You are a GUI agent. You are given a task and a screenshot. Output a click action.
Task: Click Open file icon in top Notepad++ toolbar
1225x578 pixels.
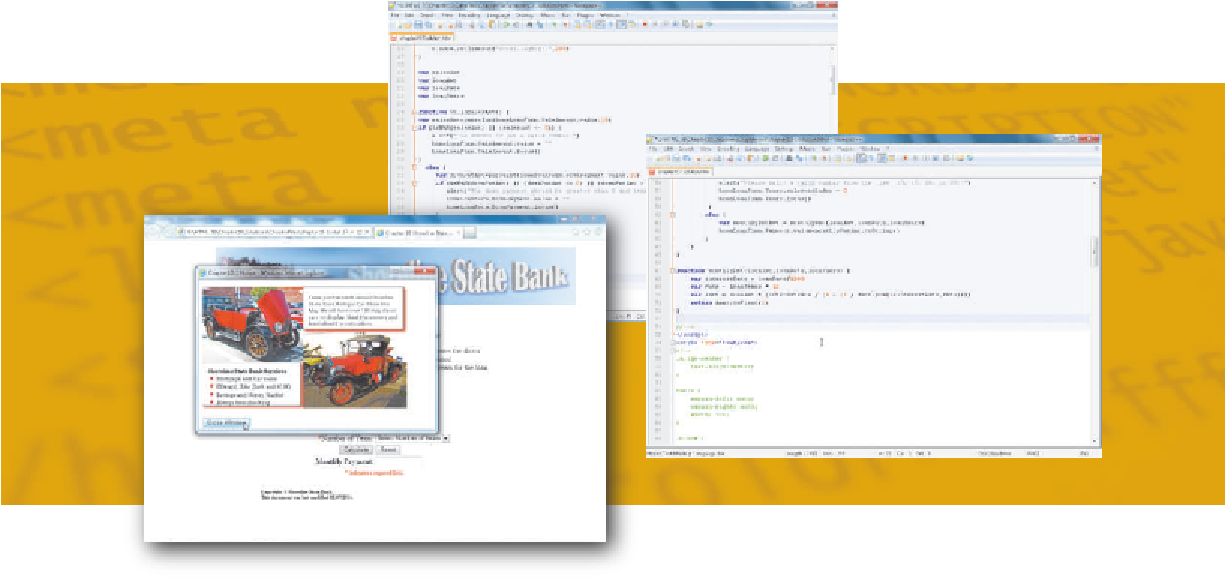407,24
